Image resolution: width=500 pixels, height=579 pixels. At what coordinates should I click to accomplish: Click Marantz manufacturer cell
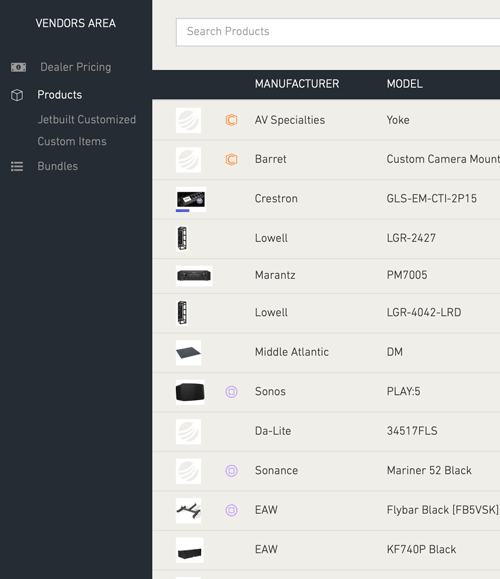pos(275,275)
